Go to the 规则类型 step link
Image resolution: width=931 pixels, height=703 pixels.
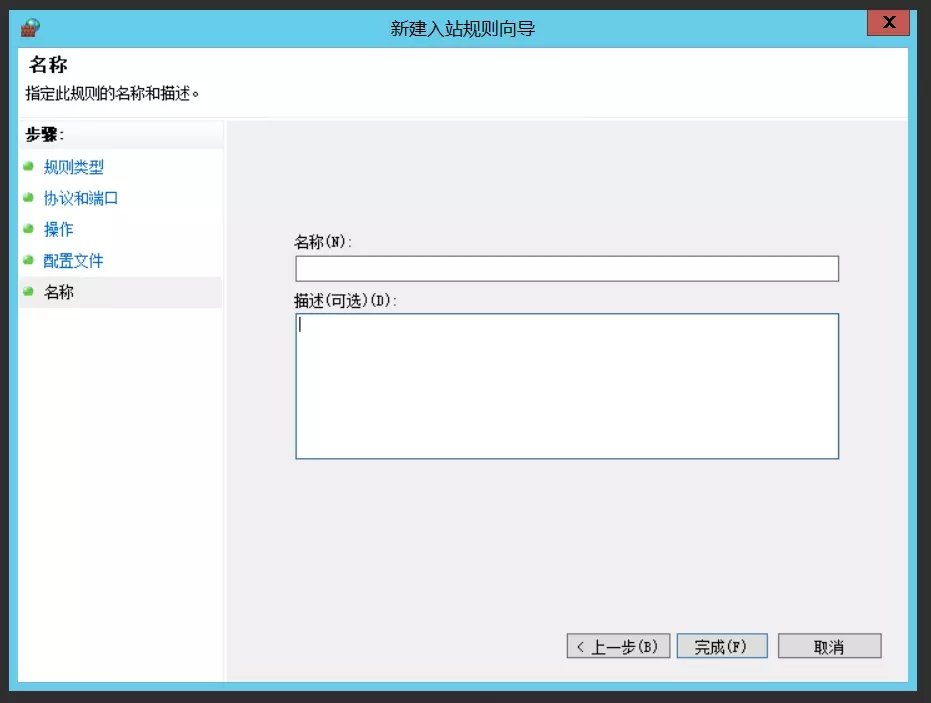click(73, 167)
